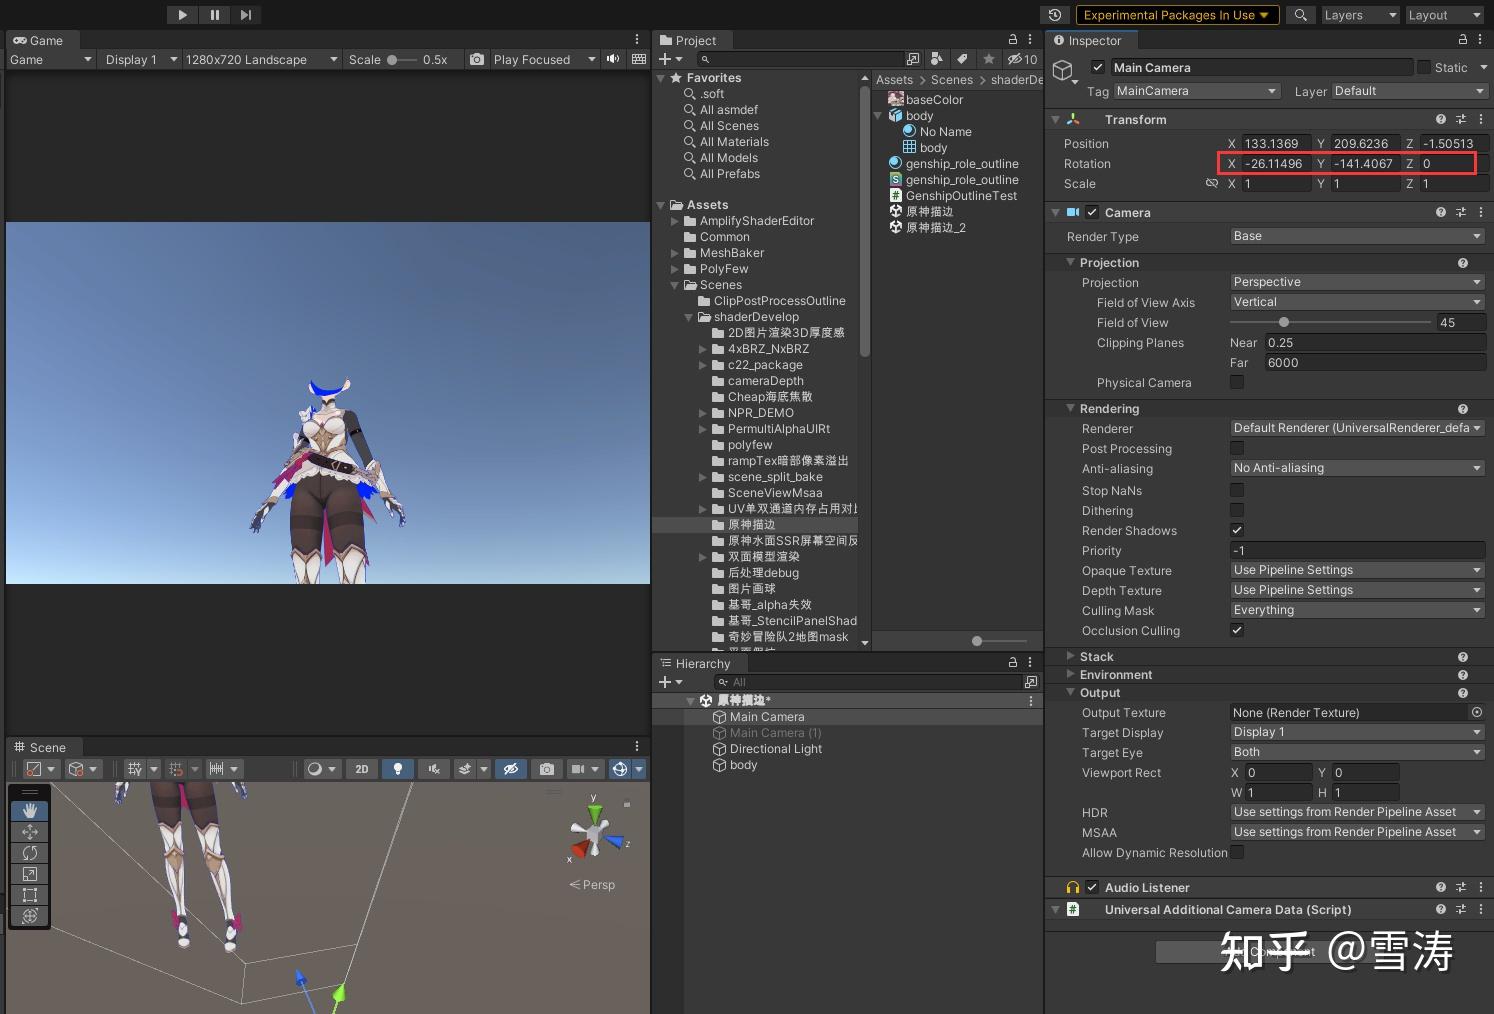Viewport: 1494px width, 1014px height.
Task: Switch to the Scene tab
Action: click(x=43, y=746)
